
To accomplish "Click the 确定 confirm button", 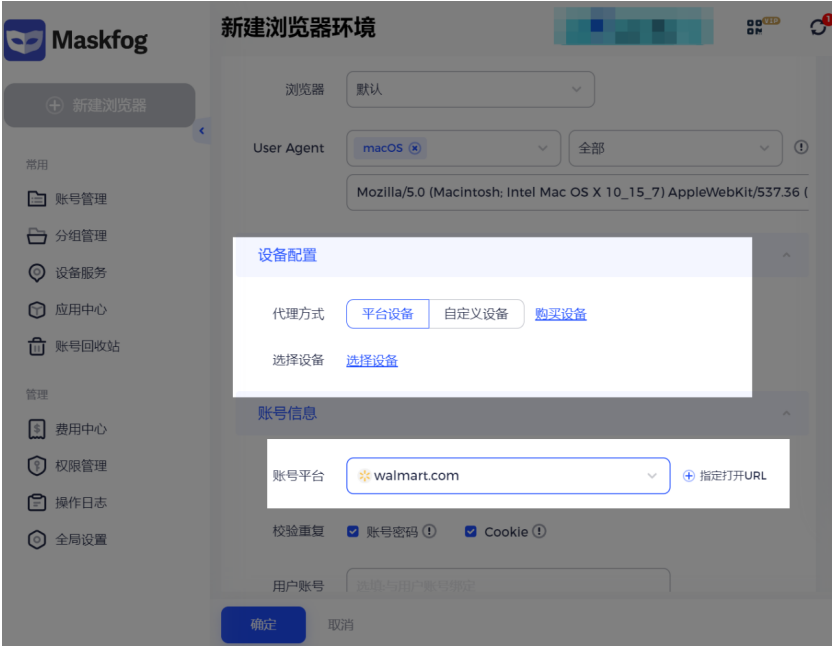I will click(263, 625).
